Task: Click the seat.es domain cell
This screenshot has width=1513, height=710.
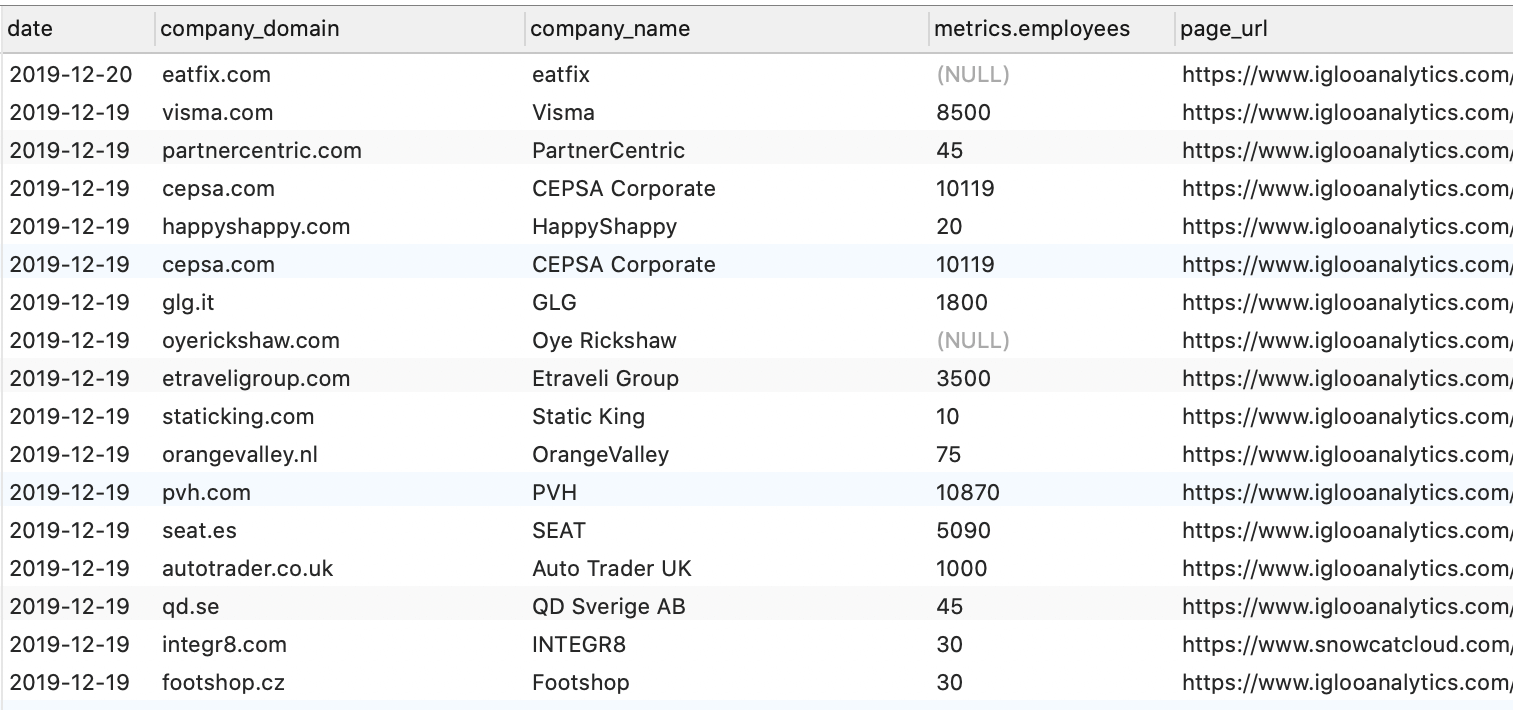Action: point(199,531)
